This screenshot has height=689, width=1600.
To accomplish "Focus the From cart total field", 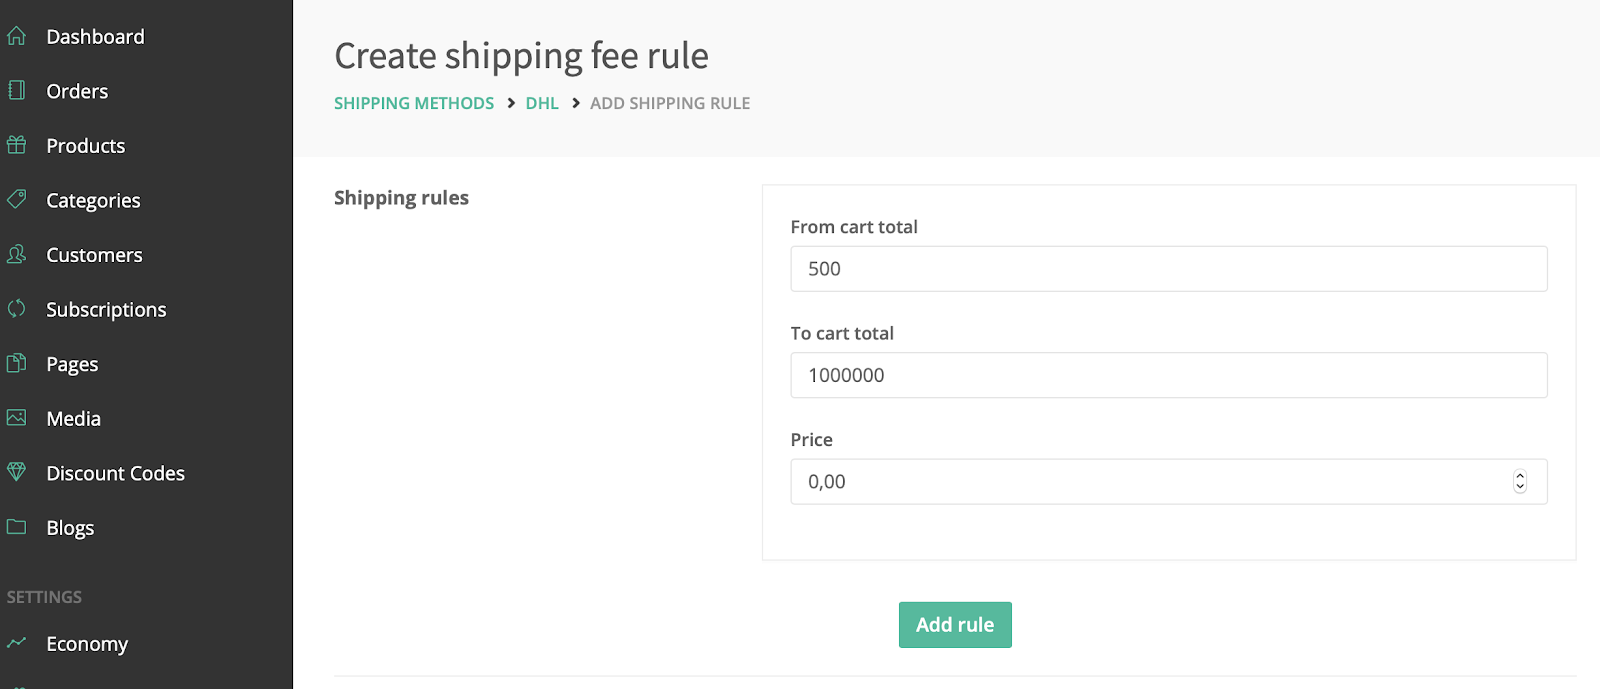I will pyautogui.click(x=1169, y=269).
